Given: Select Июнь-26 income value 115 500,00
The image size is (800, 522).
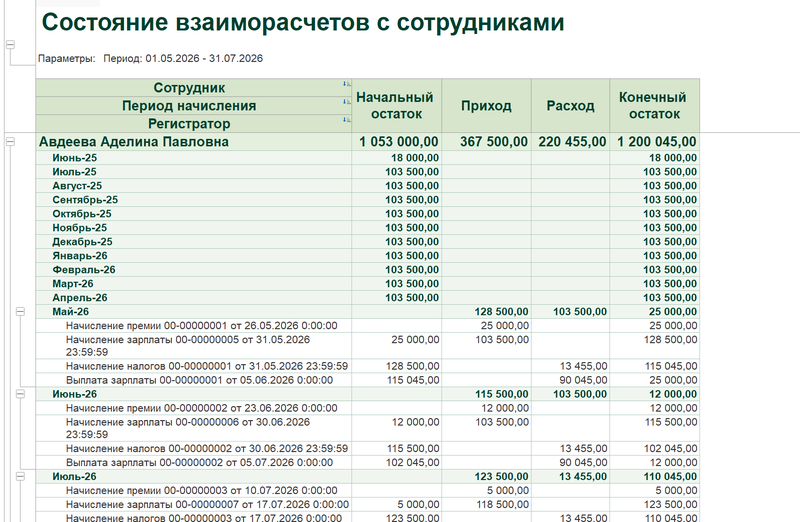Looking at the screenshot, I should pos(486,394).
